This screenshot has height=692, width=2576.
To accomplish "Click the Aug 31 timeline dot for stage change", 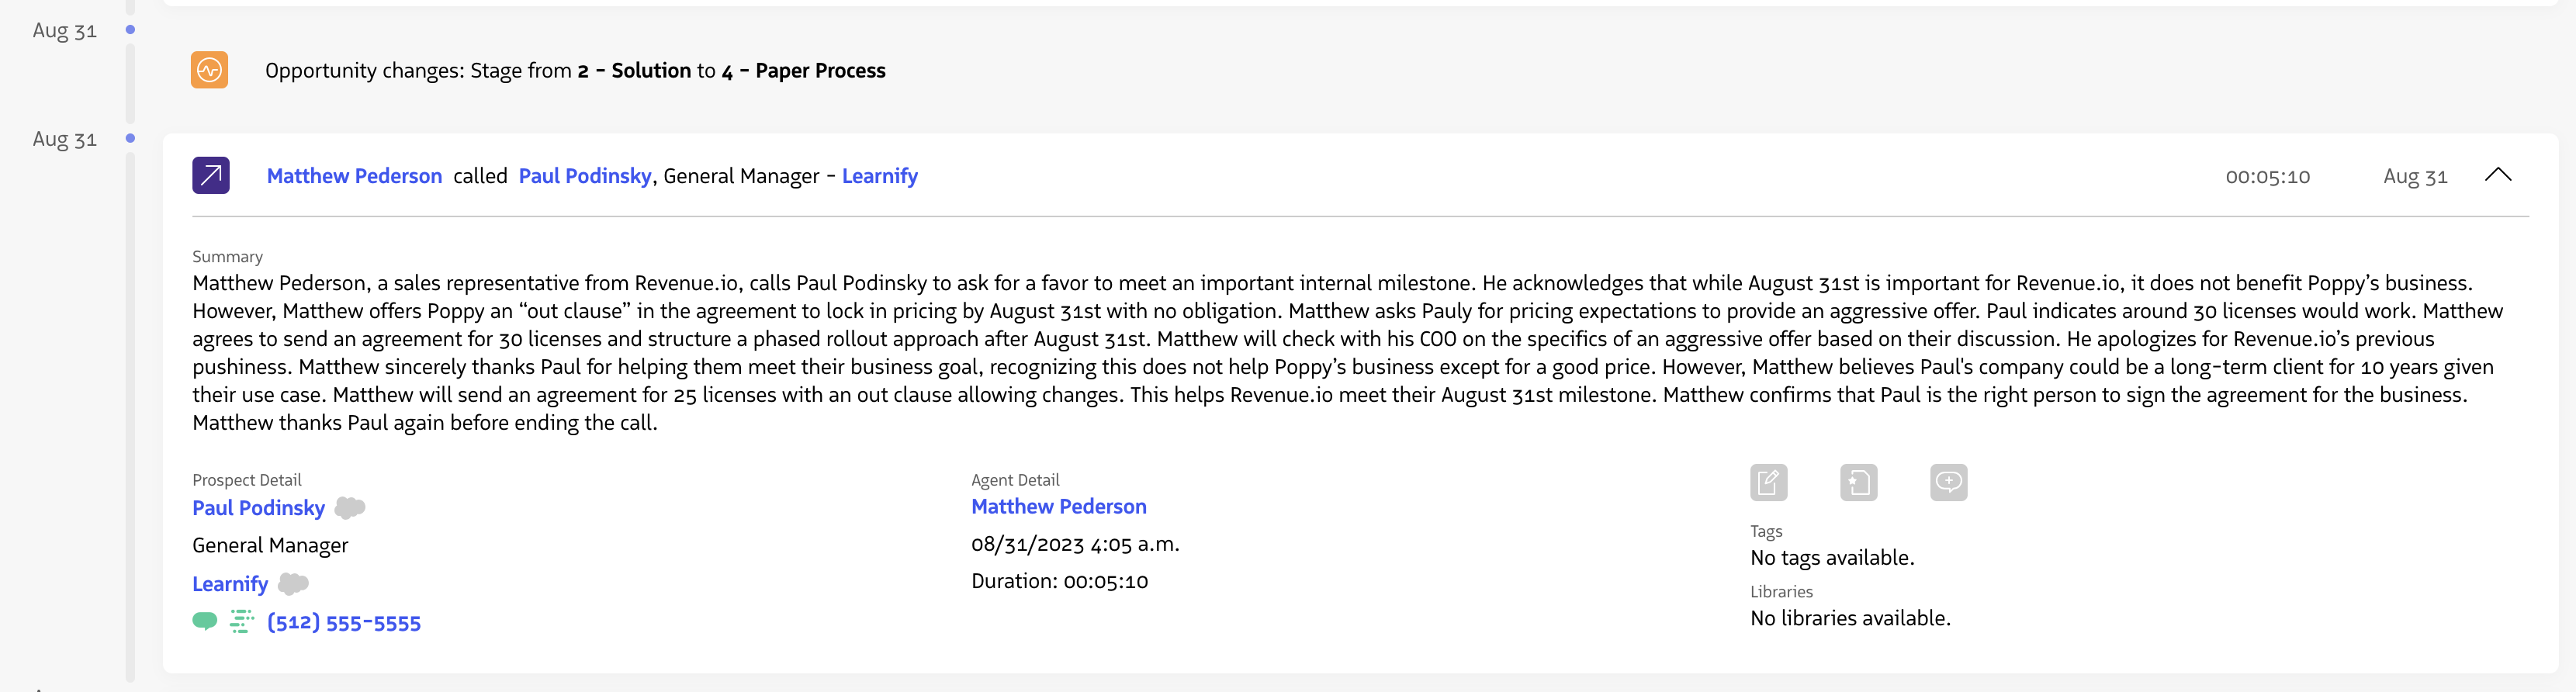I will 130,30.
